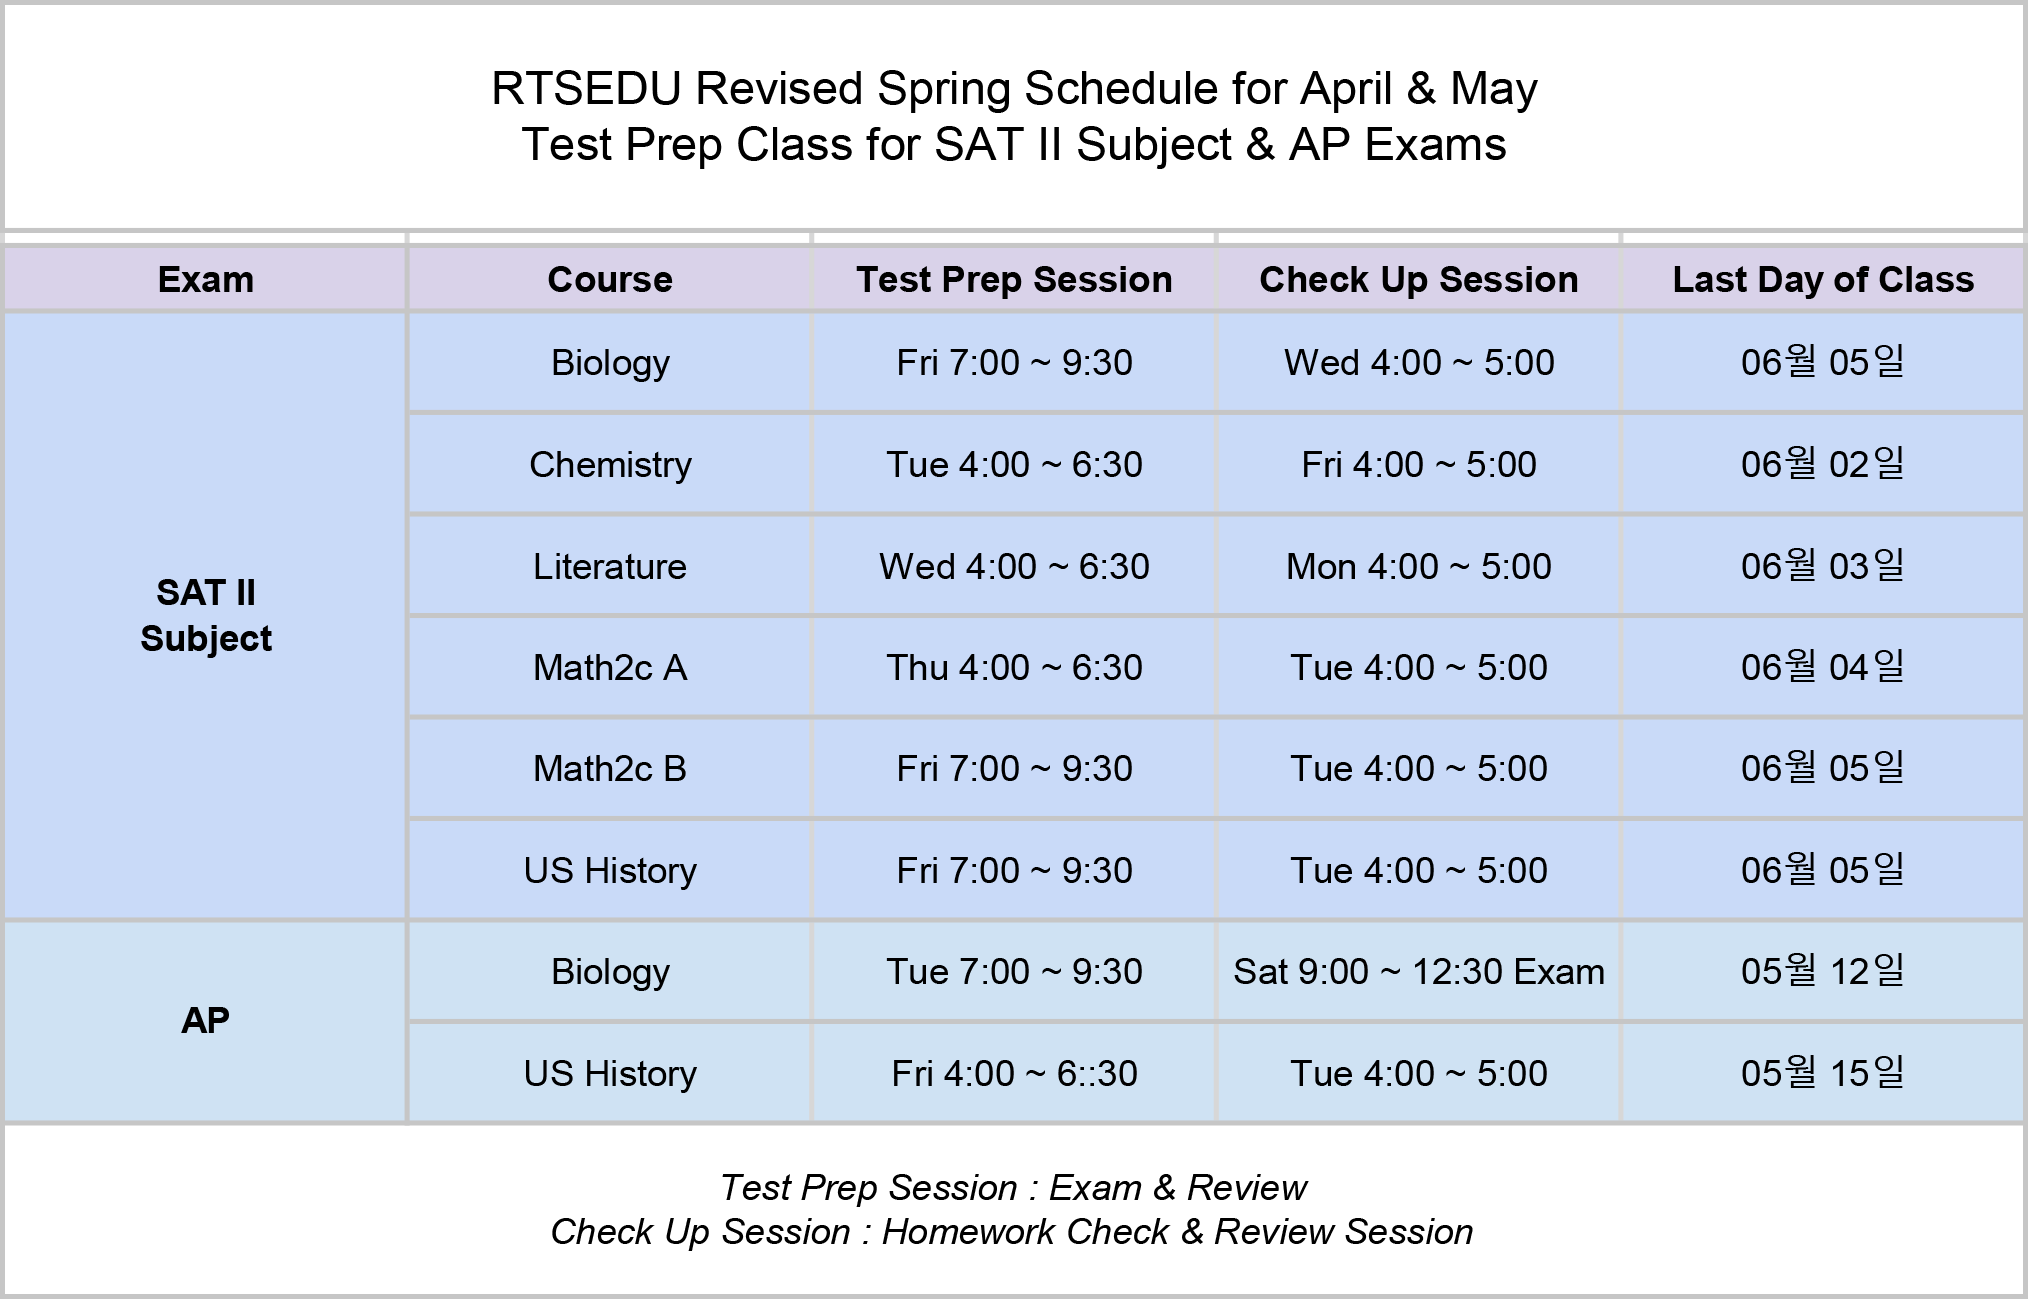Click the Test Prep Session header
This screenshot has height=1299, width=2028.
coord(1014,279)
